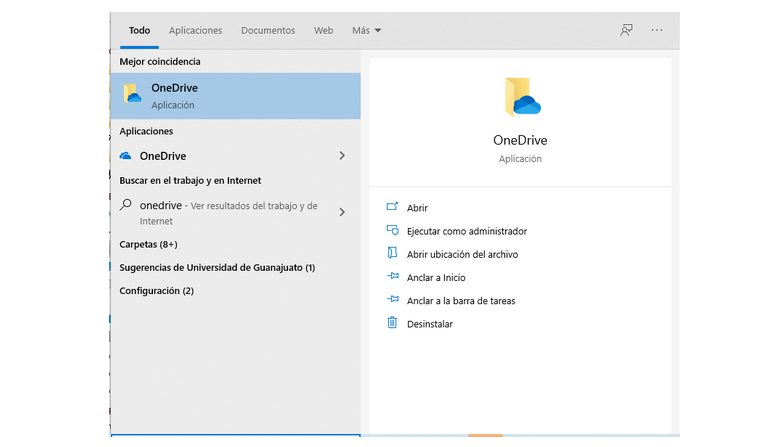The height and width of the screenshot is (447, 769).
Task: Select the Documentos tab
Action: 268,30
